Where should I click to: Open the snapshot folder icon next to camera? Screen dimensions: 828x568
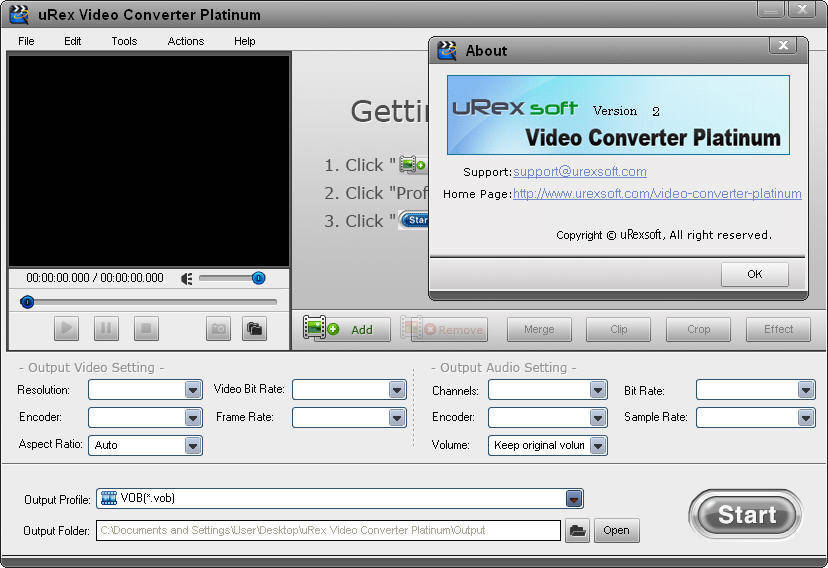click(x=255, y=328)
